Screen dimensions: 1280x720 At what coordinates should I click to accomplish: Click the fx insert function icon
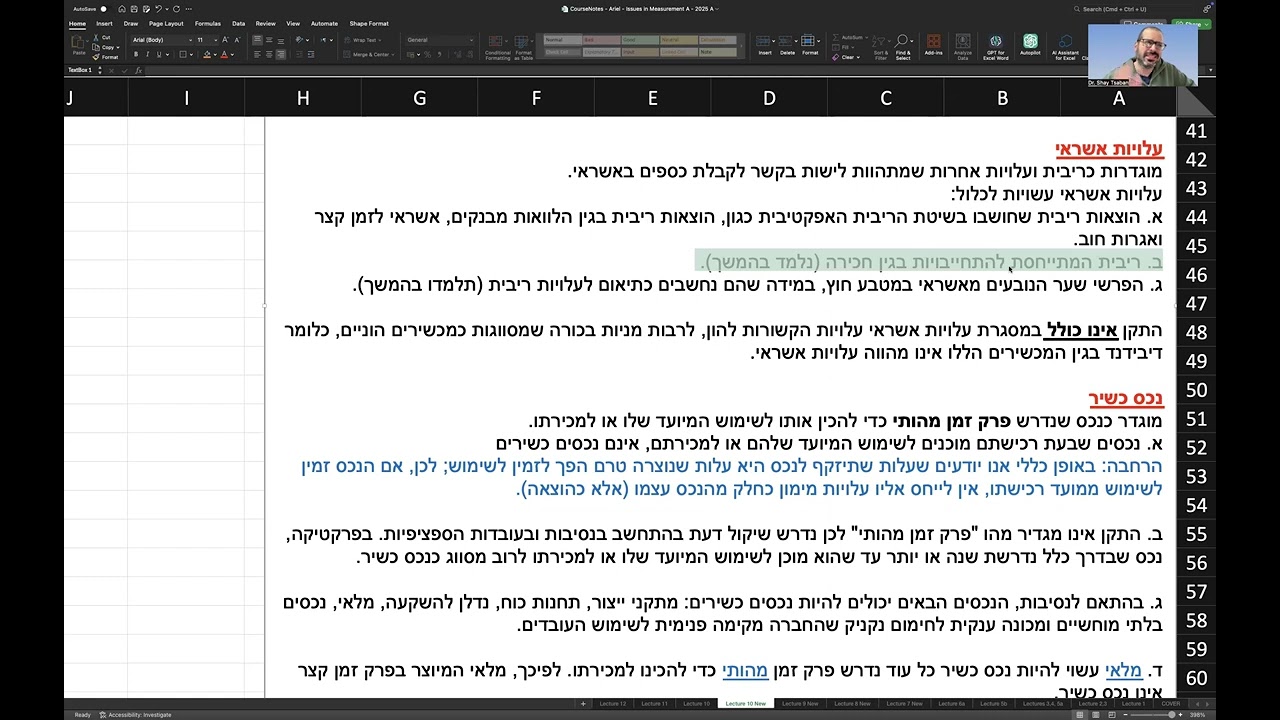[x=138, y=70]
